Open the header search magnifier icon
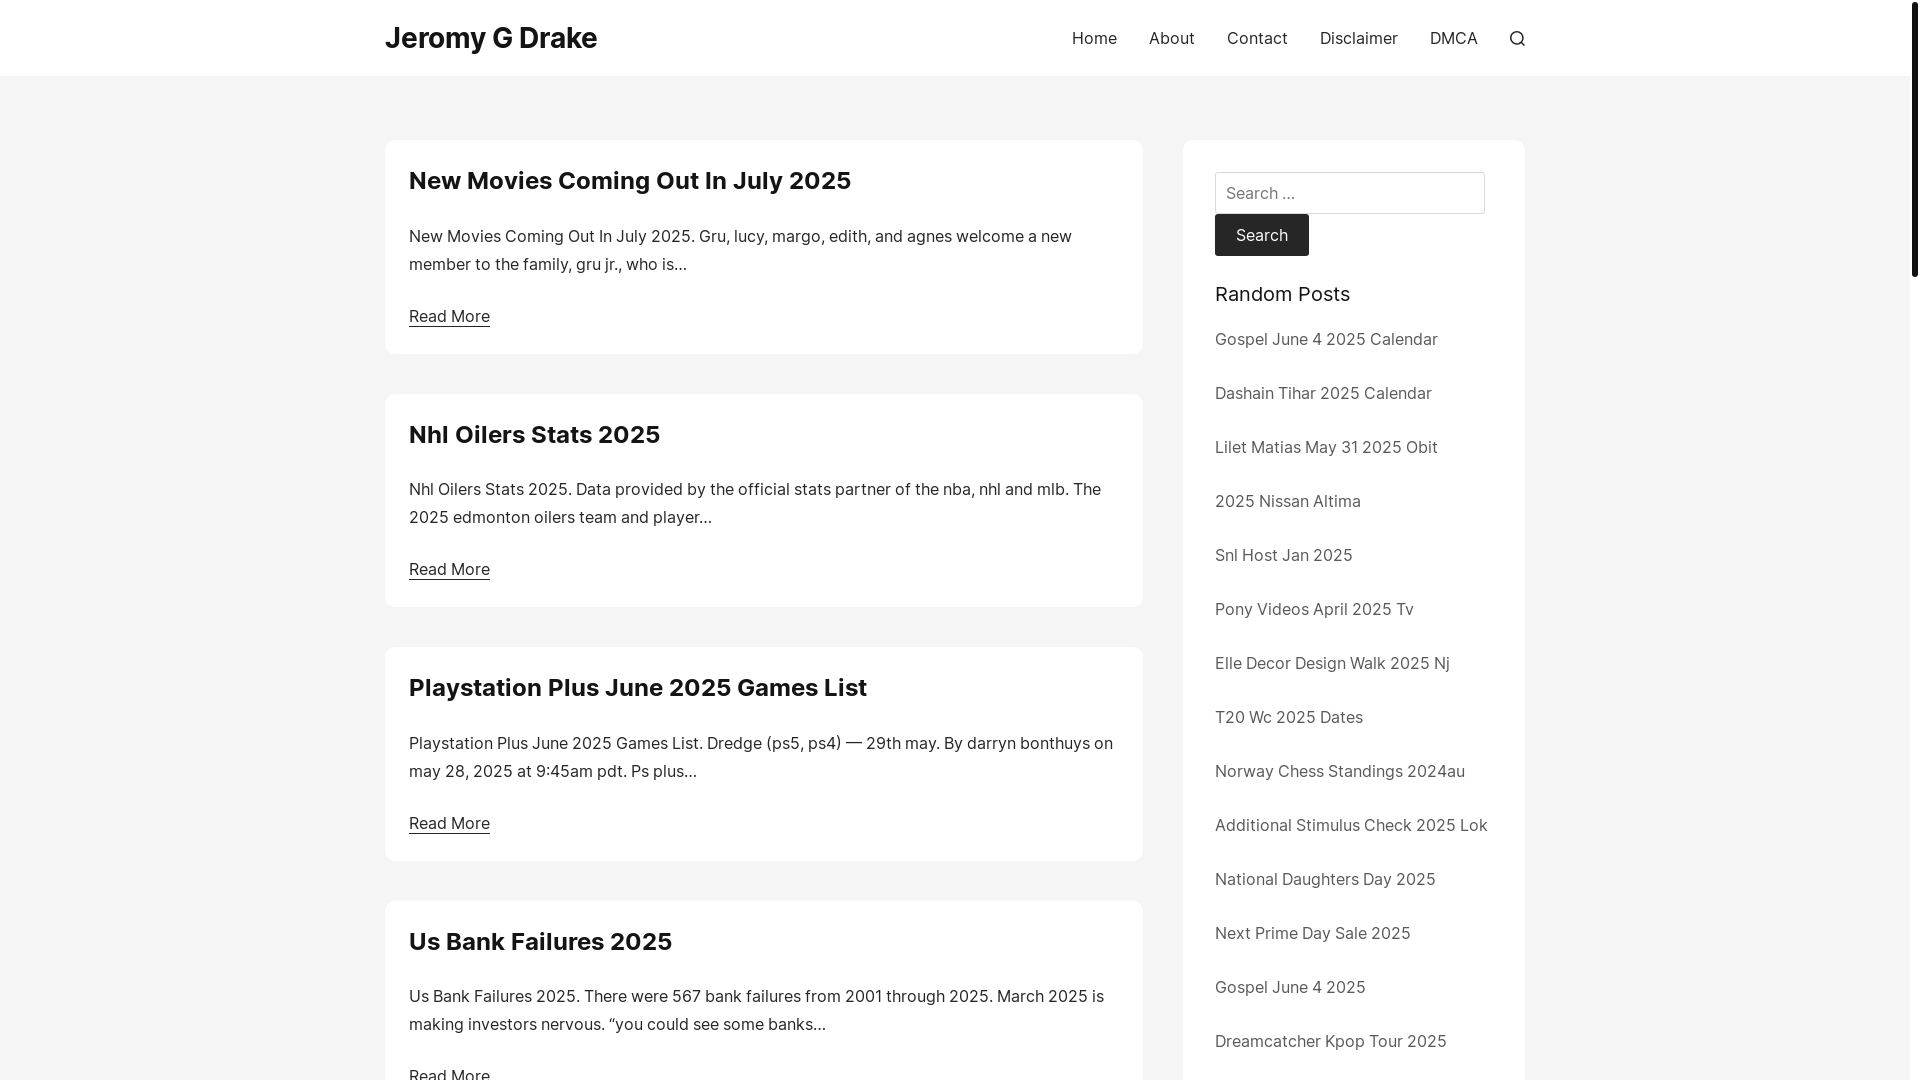 (x=1517, y=38)
